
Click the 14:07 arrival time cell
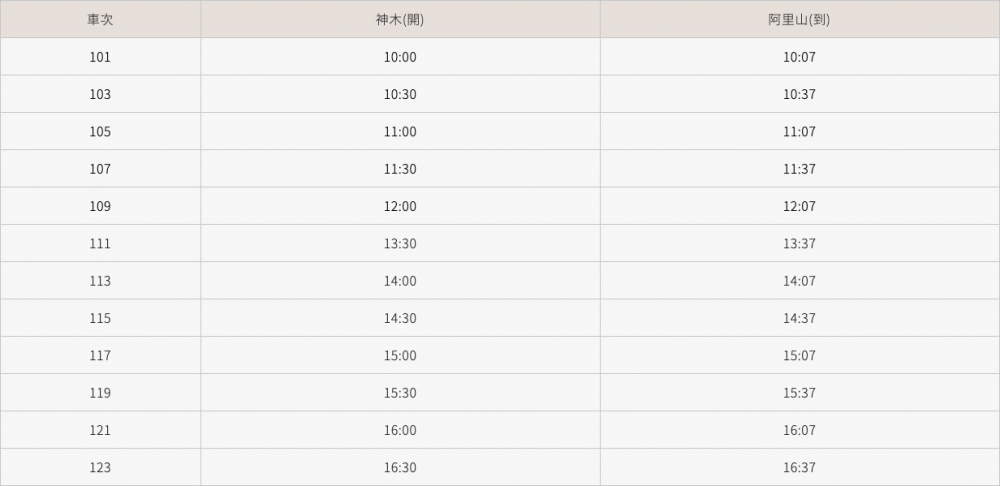tap(799, 281)
